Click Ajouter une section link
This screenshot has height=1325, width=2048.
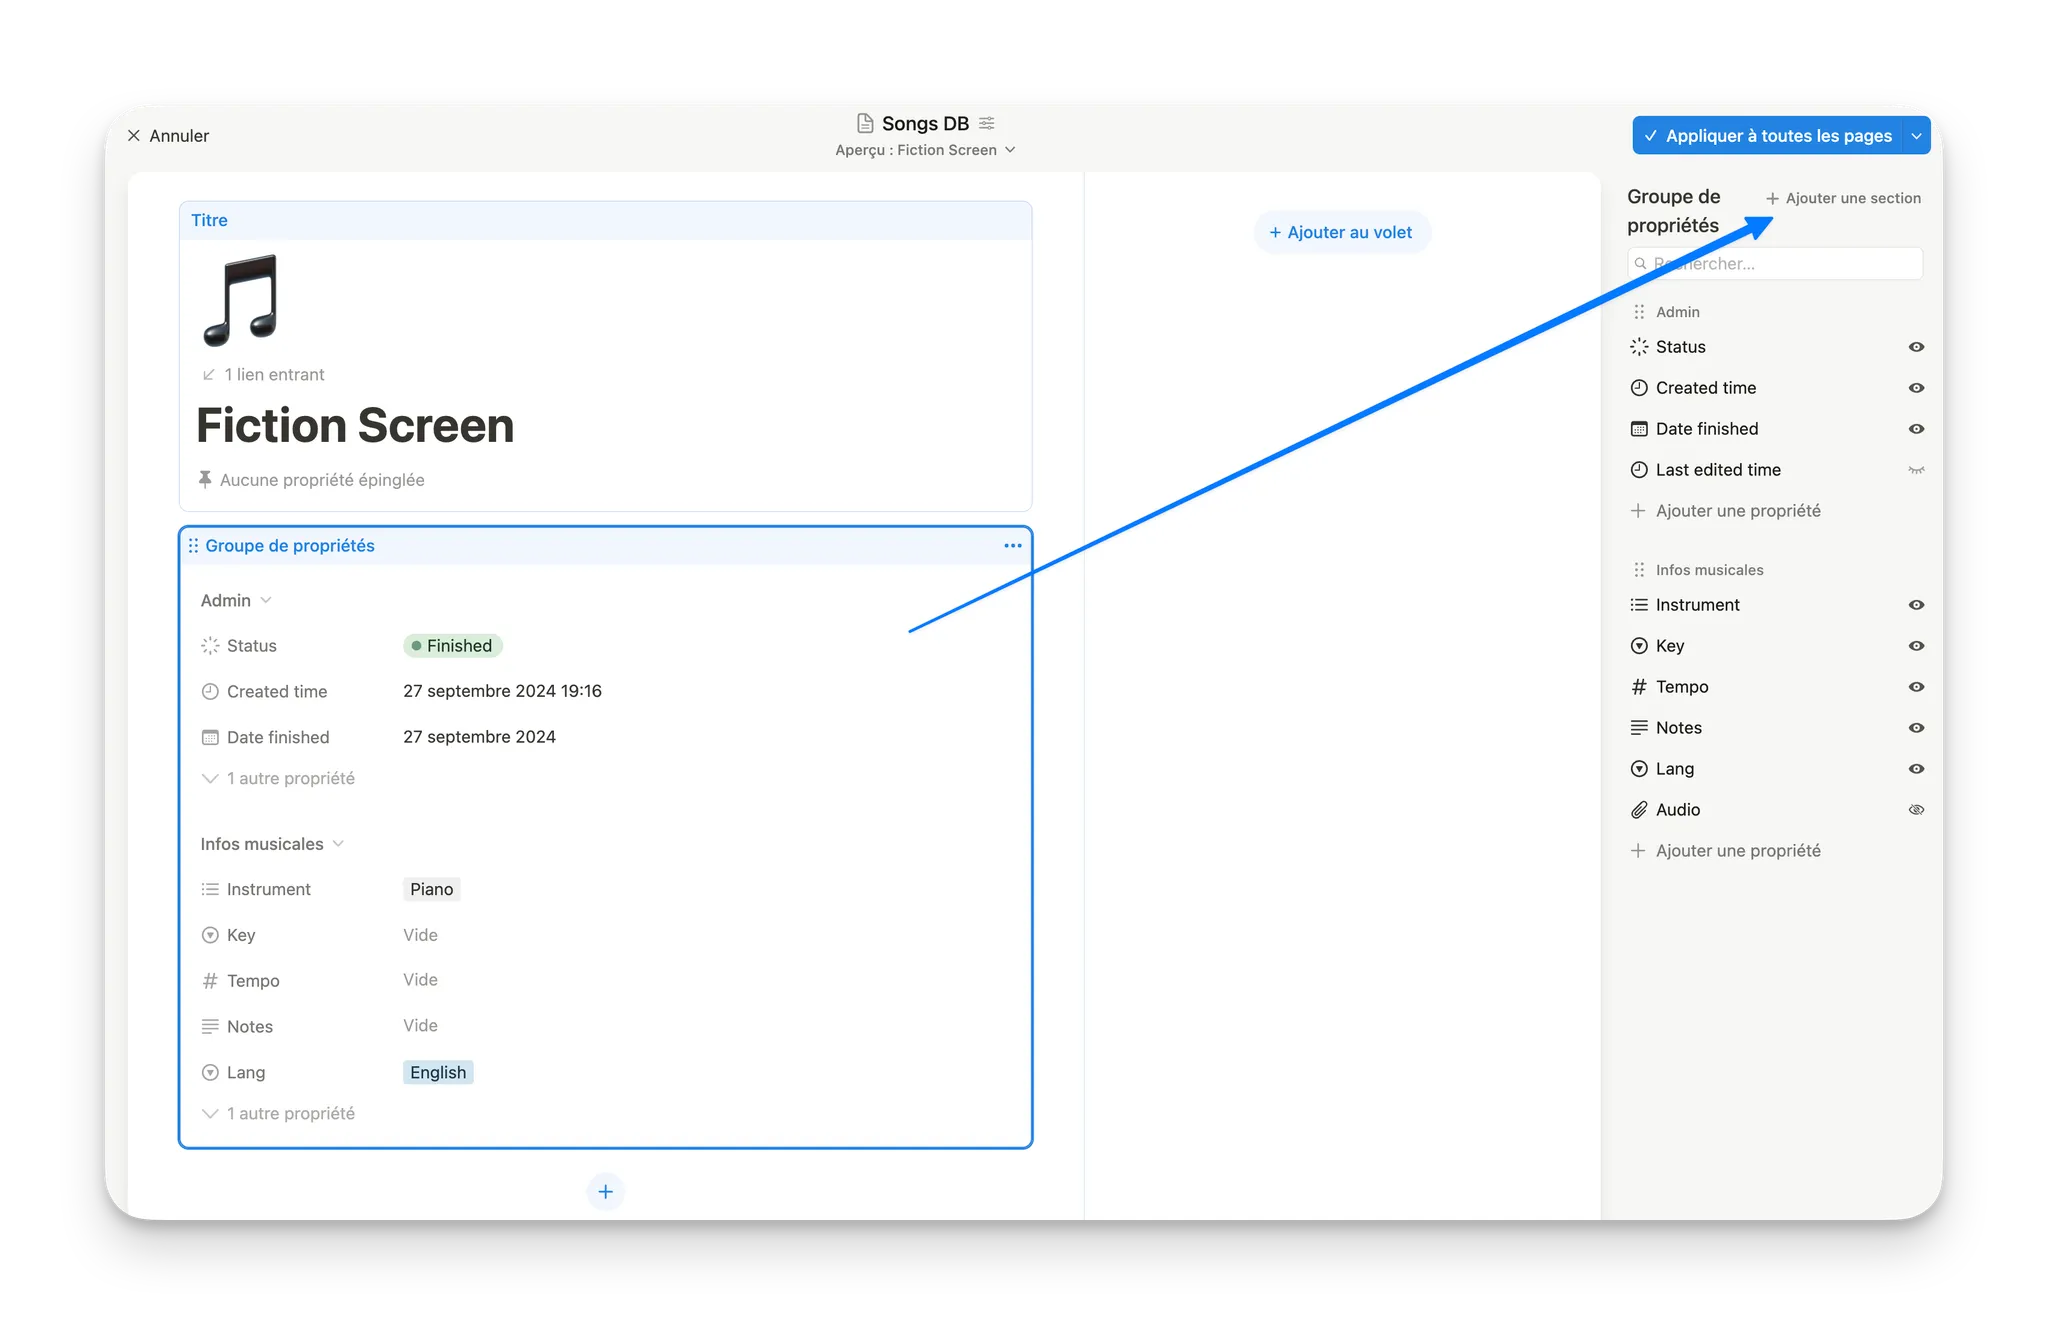[x=1843, y=198]
